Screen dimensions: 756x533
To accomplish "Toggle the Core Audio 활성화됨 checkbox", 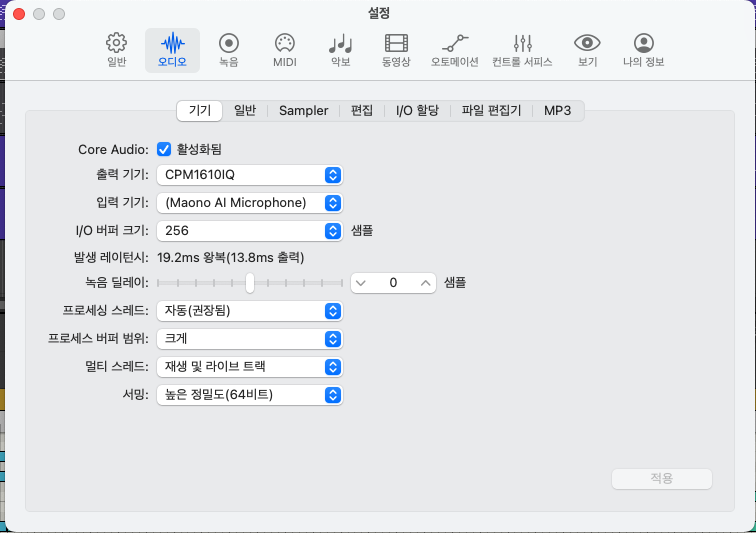I will pyautogui.click(x=165, y=149).
